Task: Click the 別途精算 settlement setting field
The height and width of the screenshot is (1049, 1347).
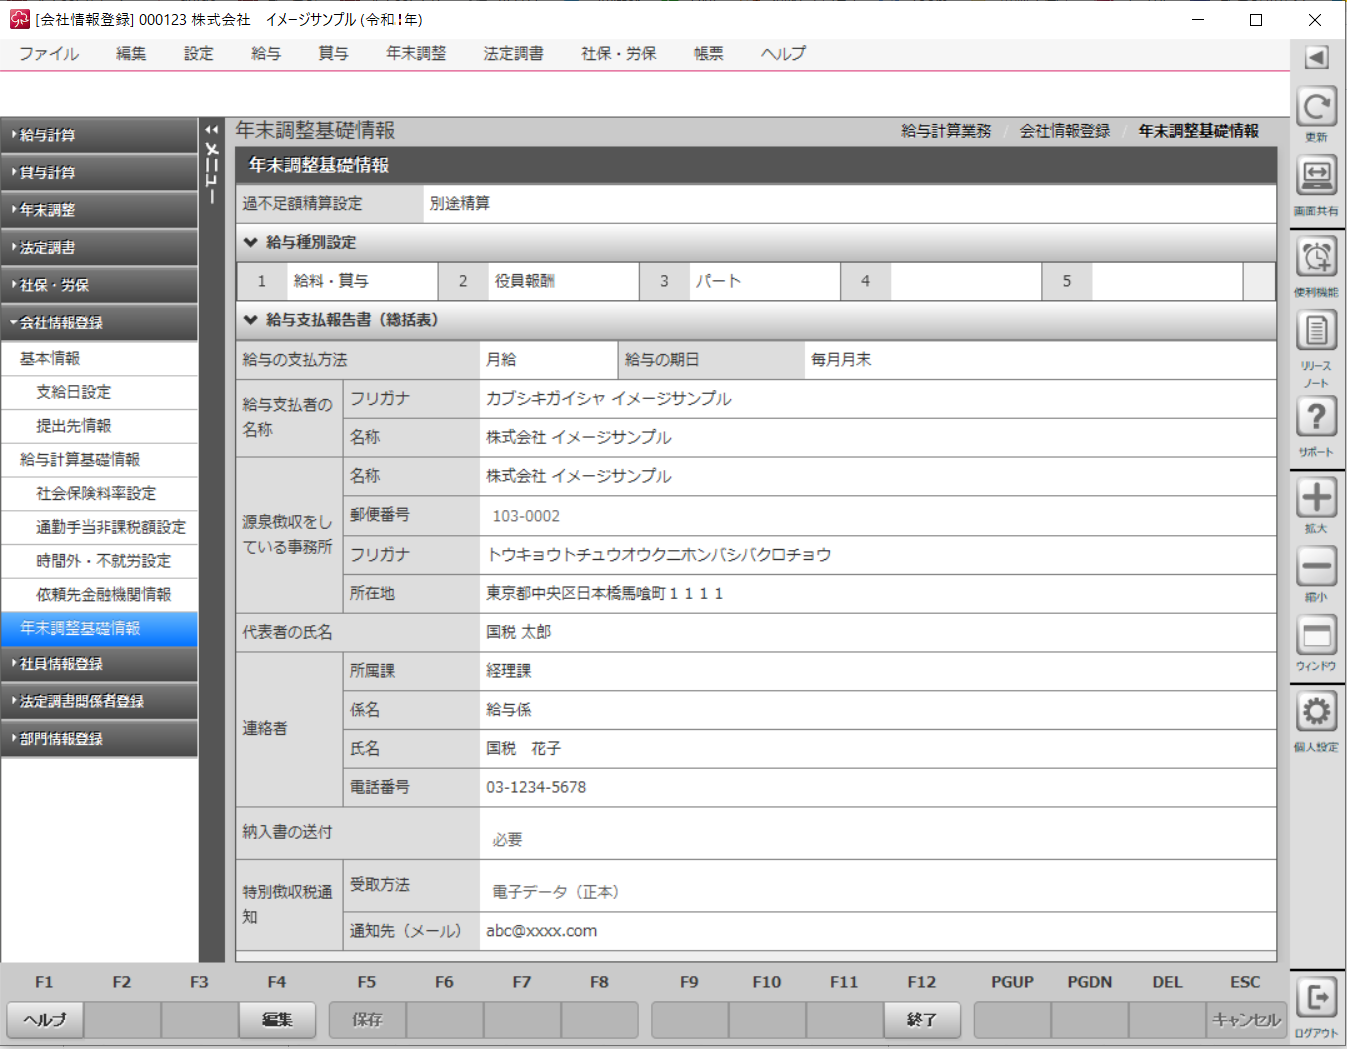Action: (x=849, y=203)
